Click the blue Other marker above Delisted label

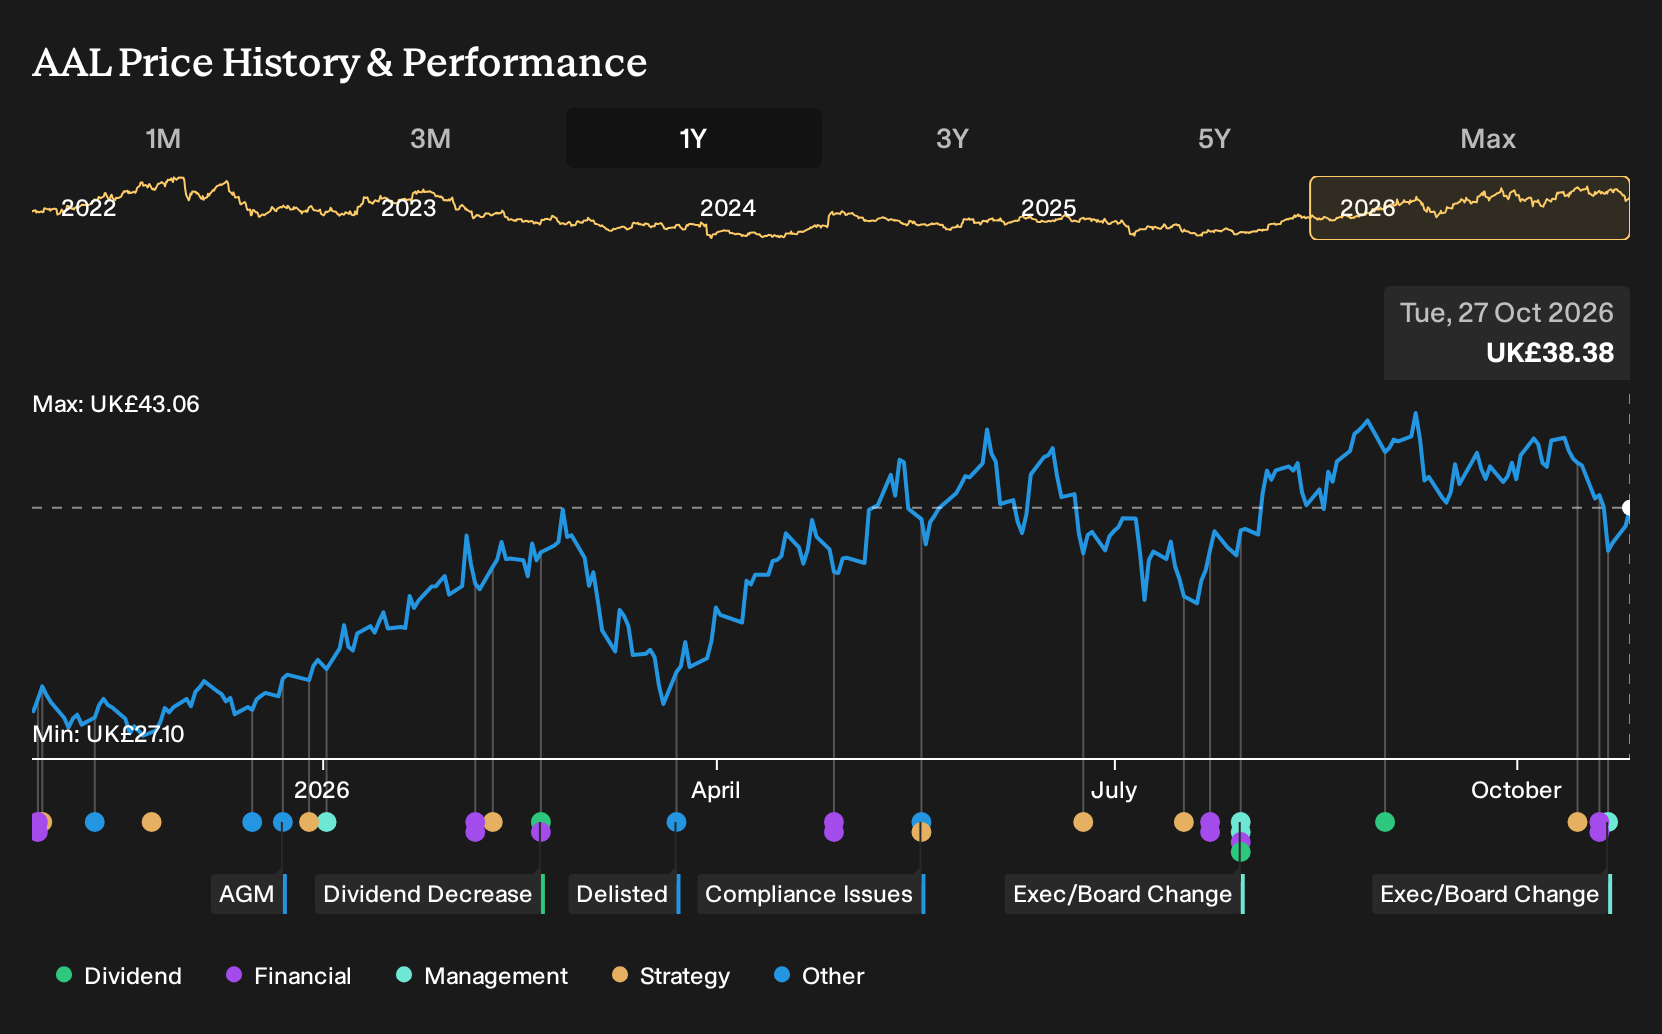[x=677, y=822]
